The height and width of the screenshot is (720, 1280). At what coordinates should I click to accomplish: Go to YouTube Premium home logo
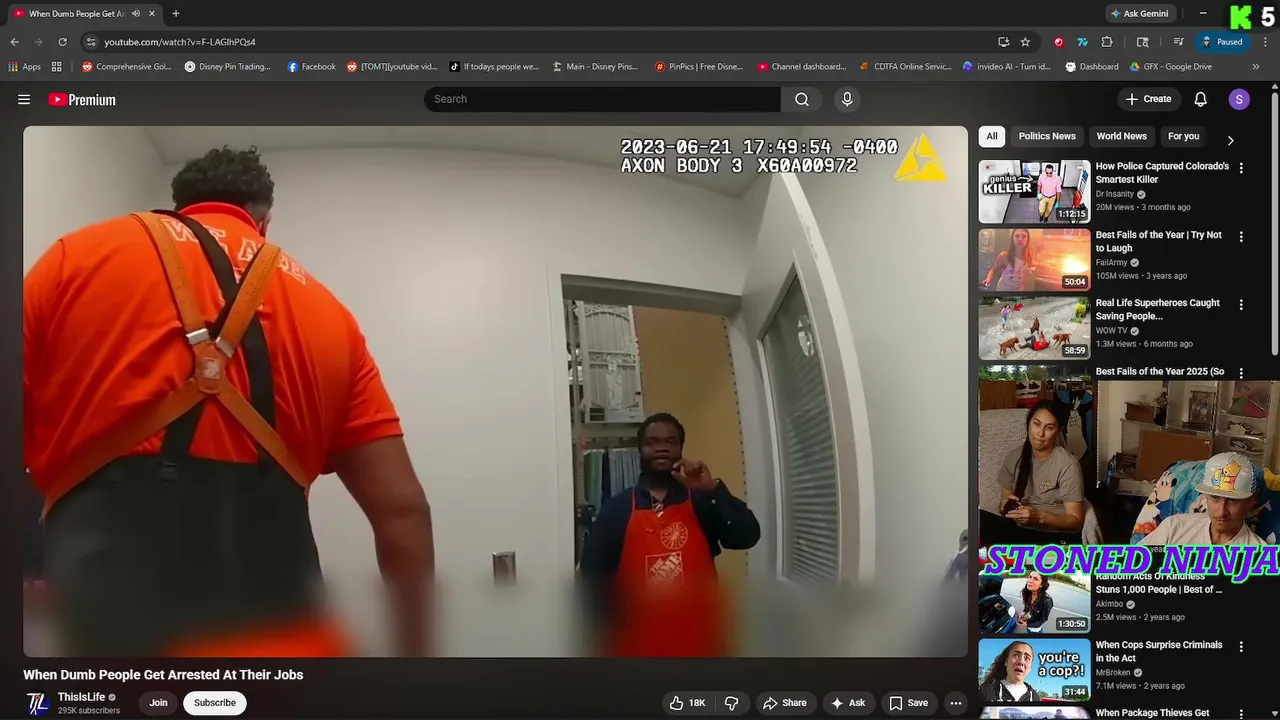click(82, 99)
